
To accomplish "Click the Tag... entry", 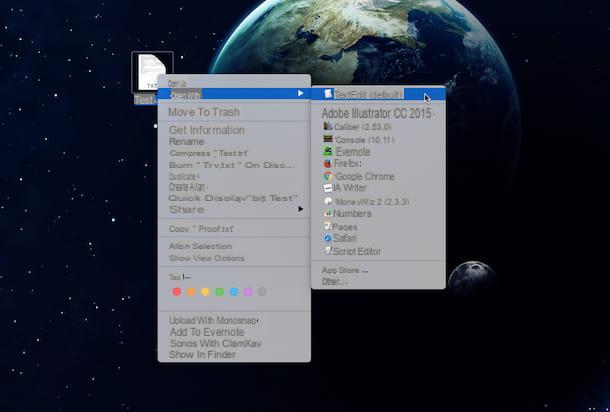I will click(180, 277).
